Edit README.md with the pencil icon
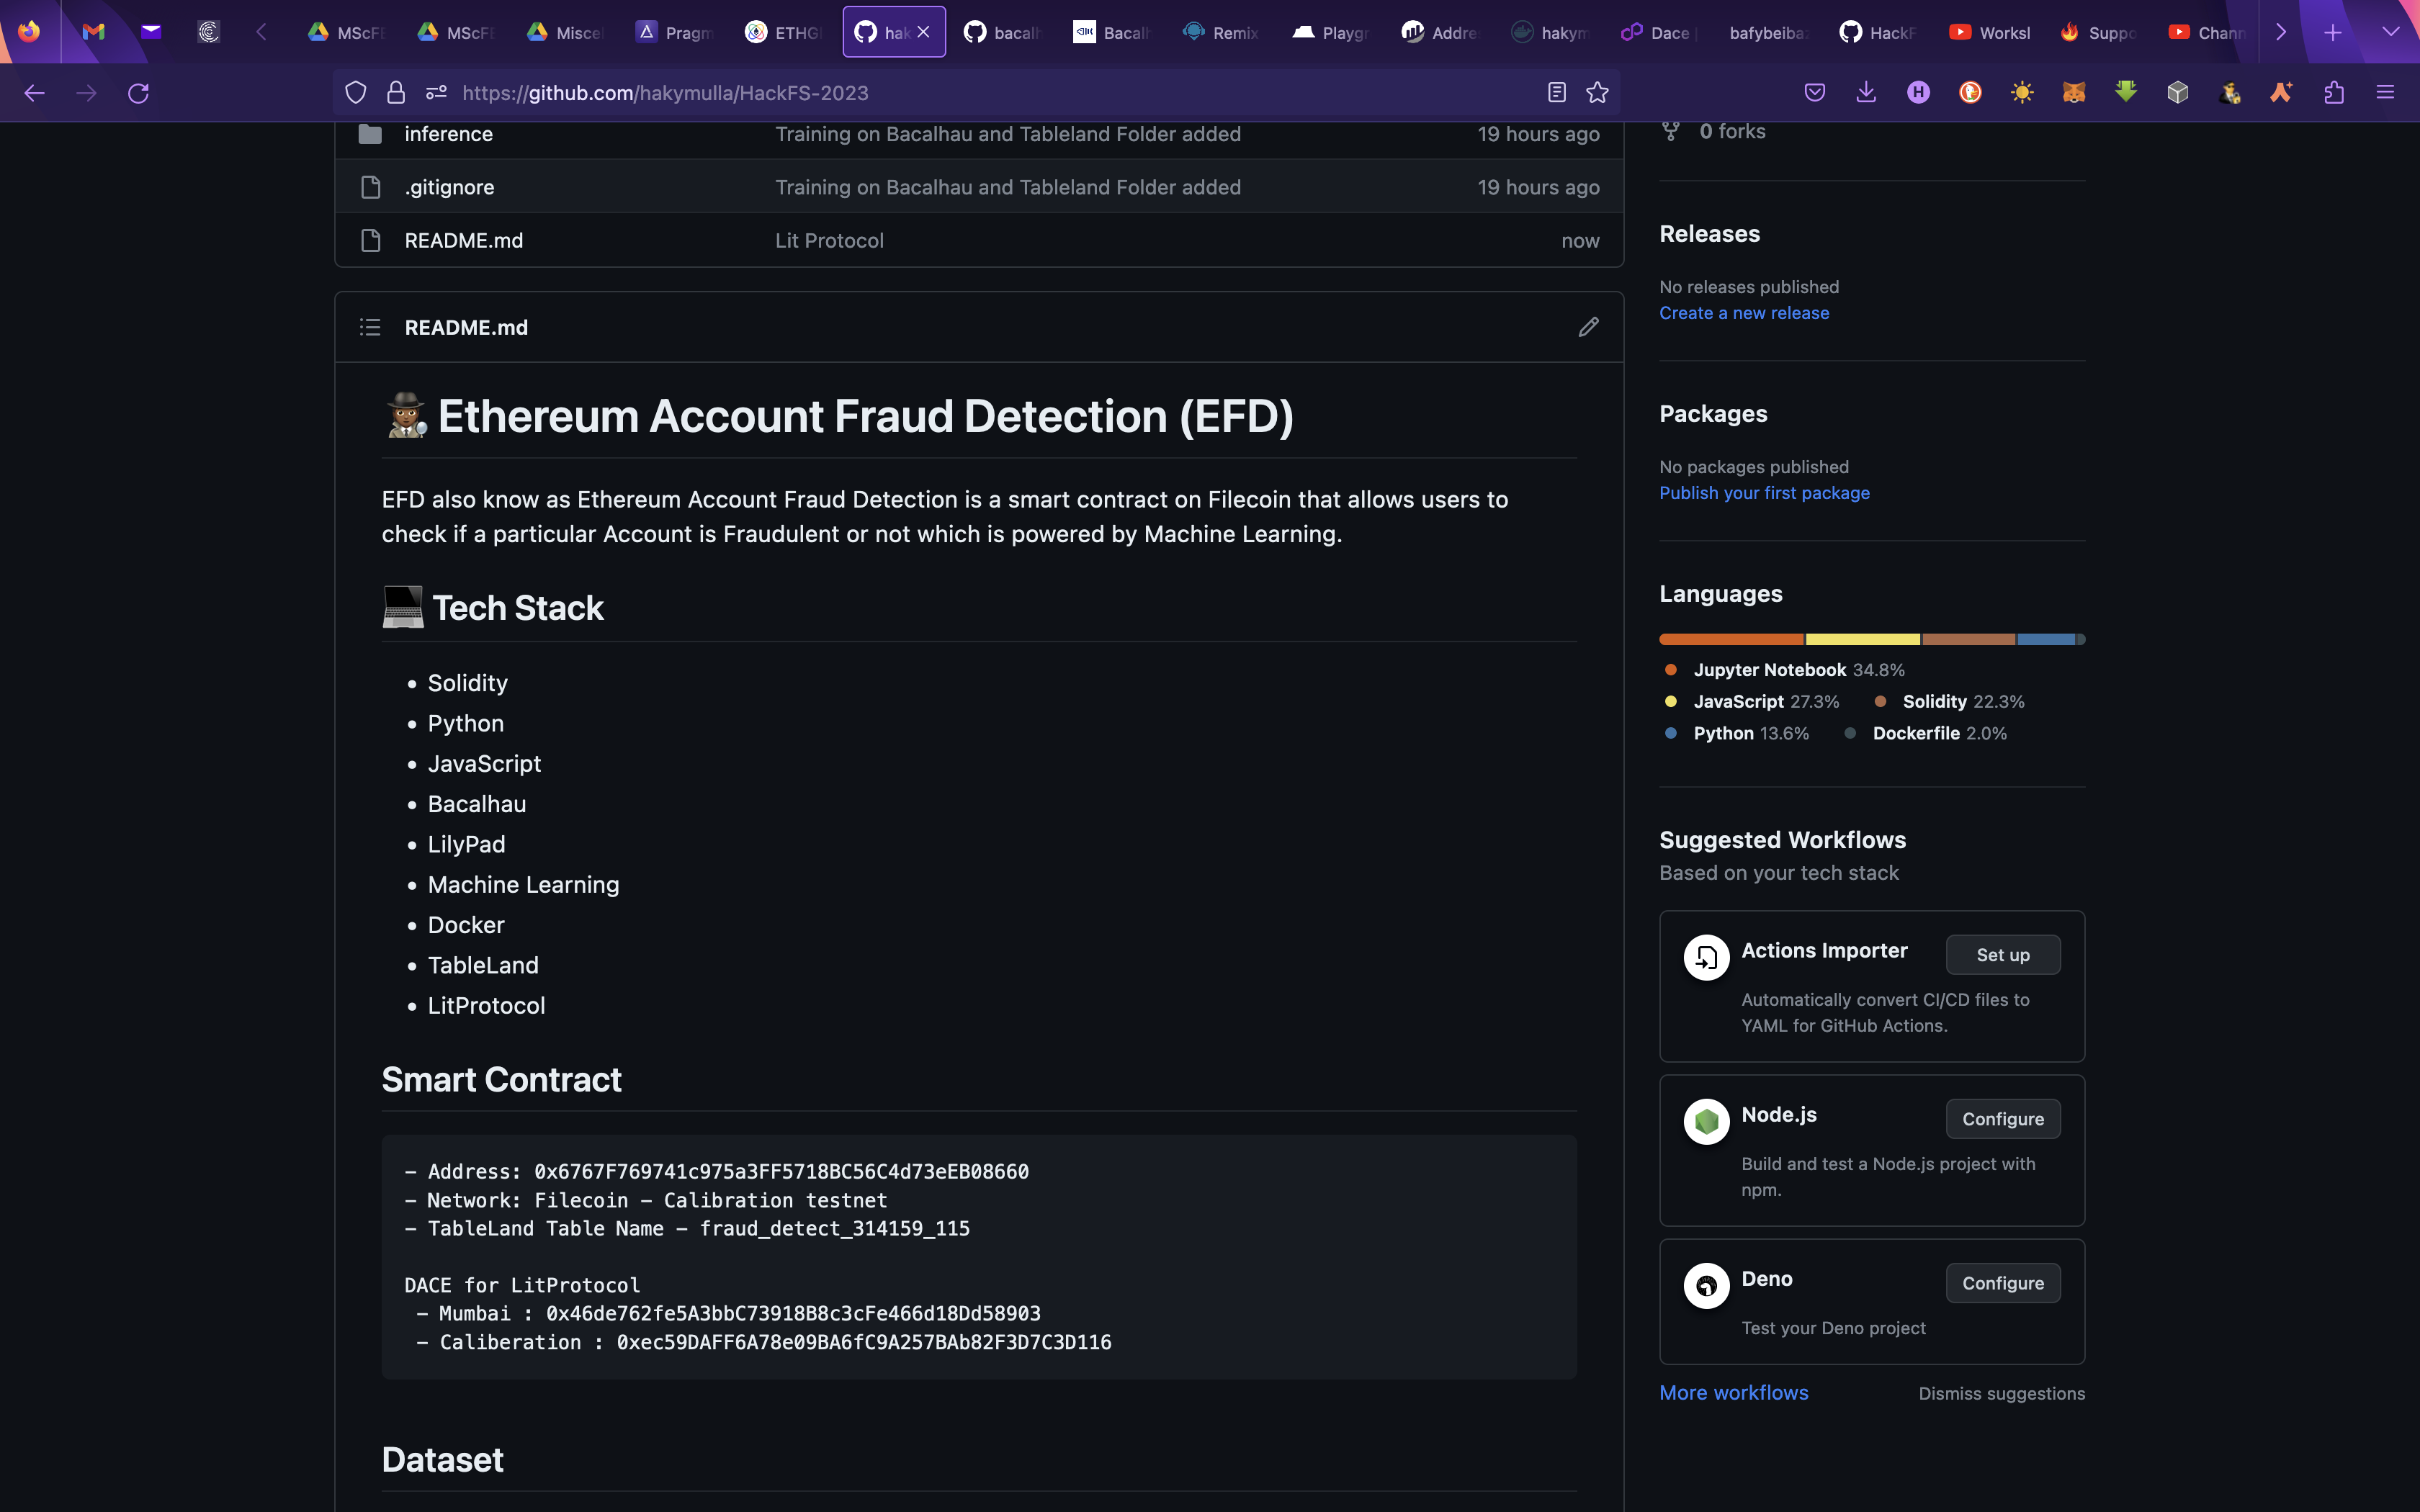 (x=1588, y=327)
